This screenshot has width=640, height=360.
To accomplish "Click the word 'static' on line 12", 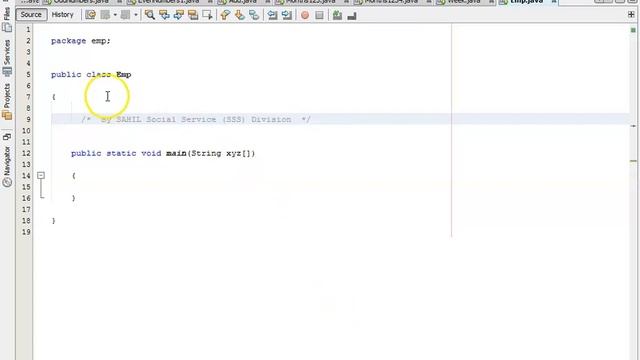I will (121, 153).
